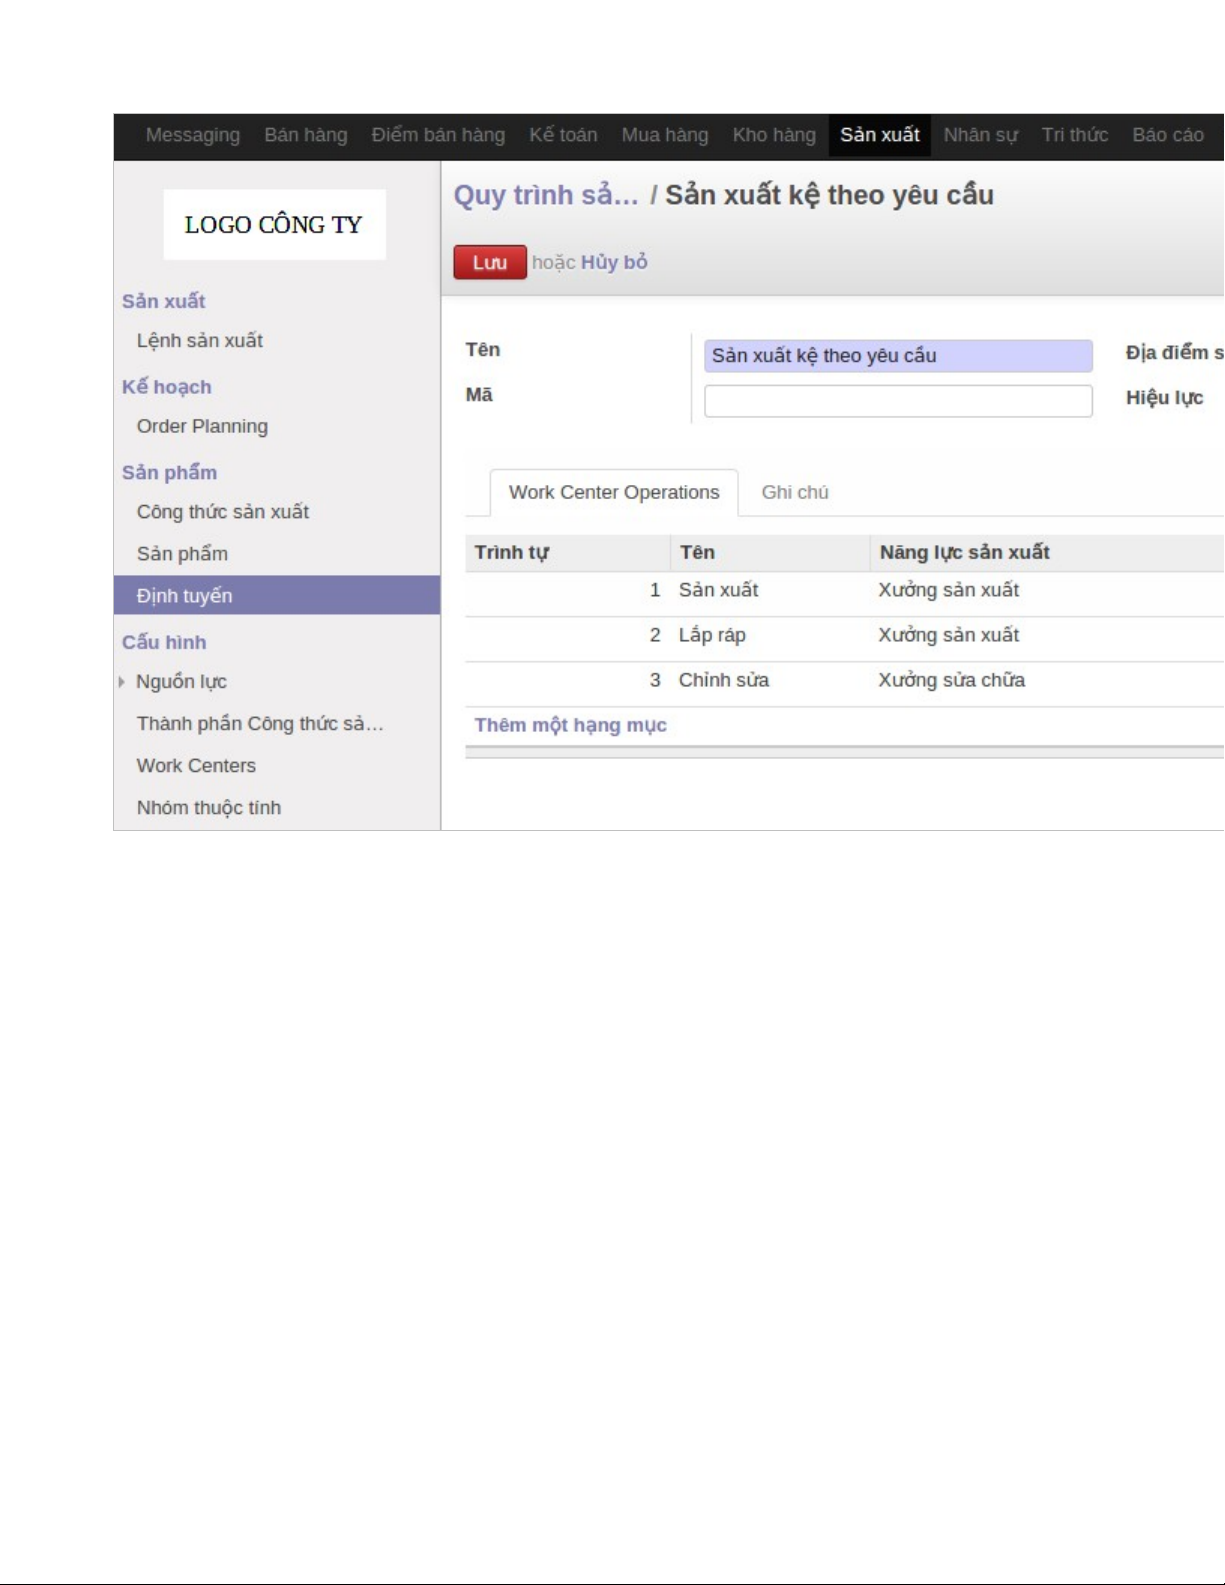The height and width of the screenshot is (1585, 1225).
Task: Select the Sản xuất top menu
Action: 880,135
